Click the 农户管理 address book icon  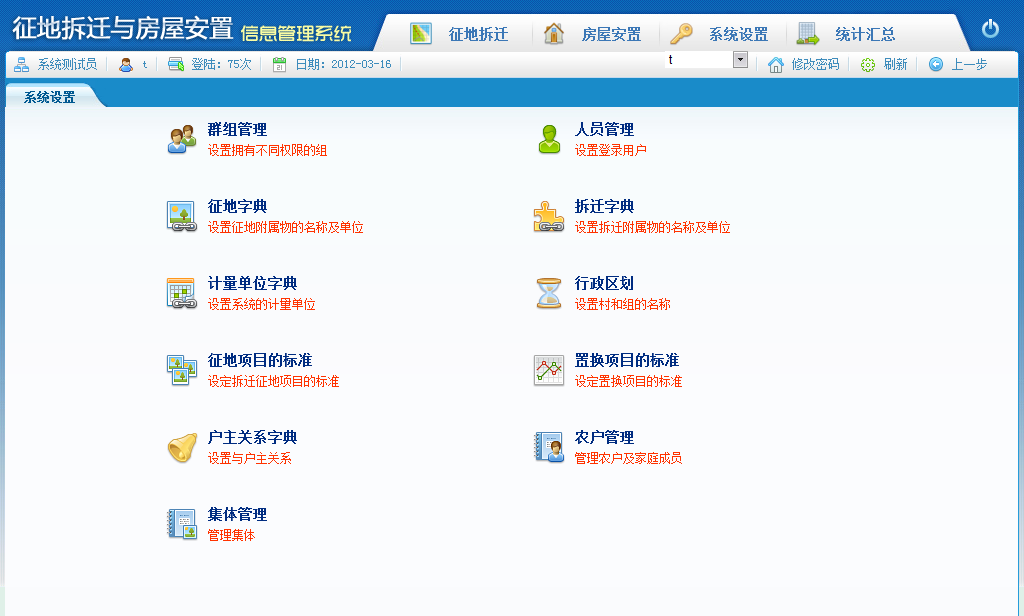(x=549, y=447)
